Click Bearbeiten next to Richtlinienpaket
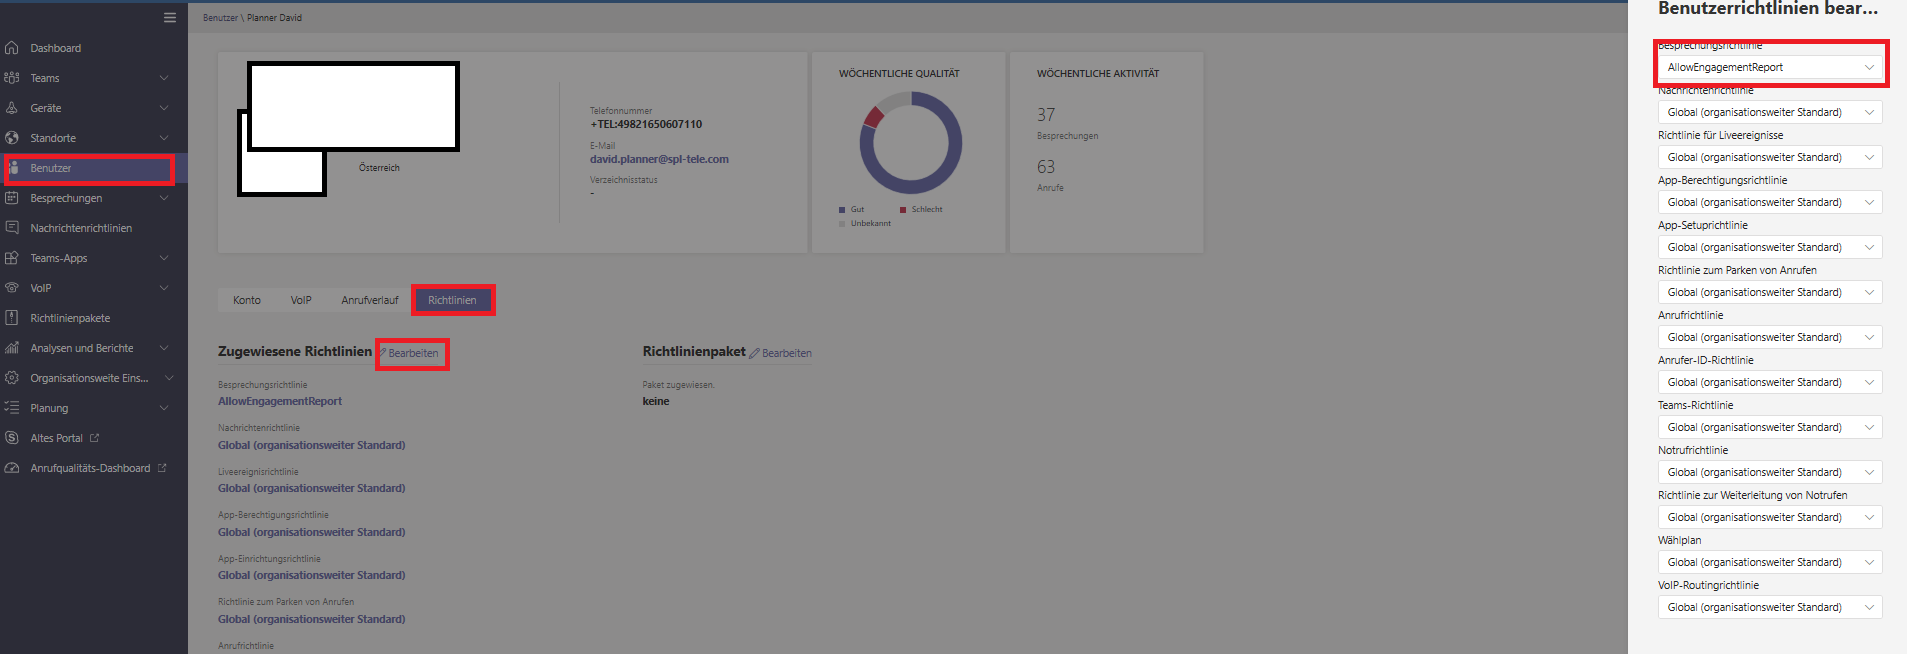 pos(781,353)
